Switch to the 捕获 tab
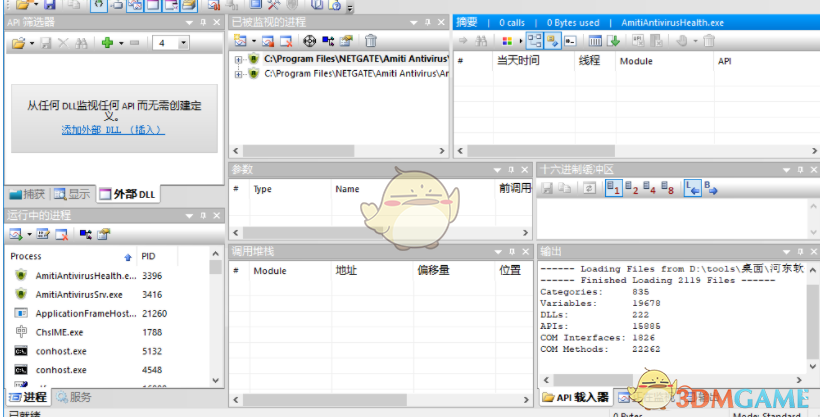This screenshot has height=417, width=820. [x=27, y=194]
